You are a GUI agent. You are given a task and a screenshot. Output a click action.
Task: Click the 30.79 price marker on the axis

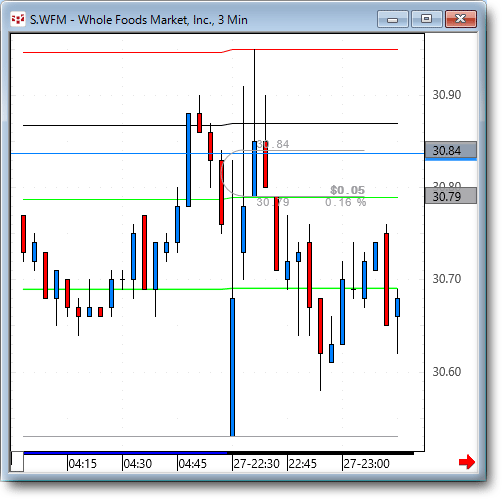pos(451,196)
